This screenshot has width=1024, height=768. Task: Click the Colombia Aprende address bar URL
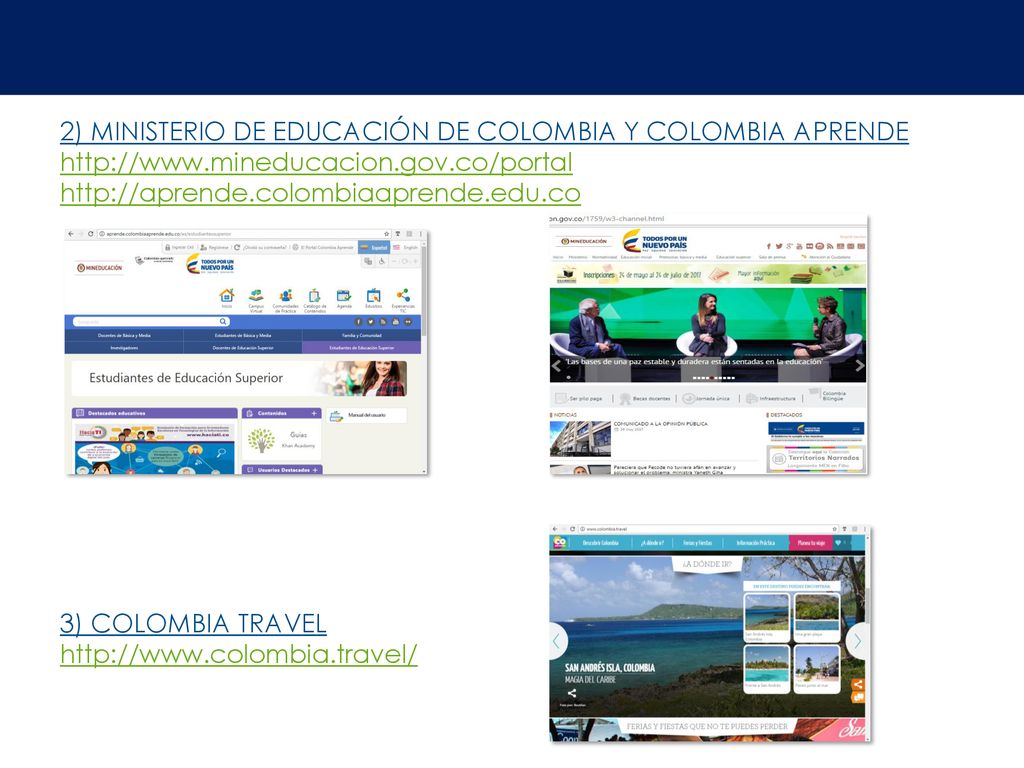click(x=168, y=234)
